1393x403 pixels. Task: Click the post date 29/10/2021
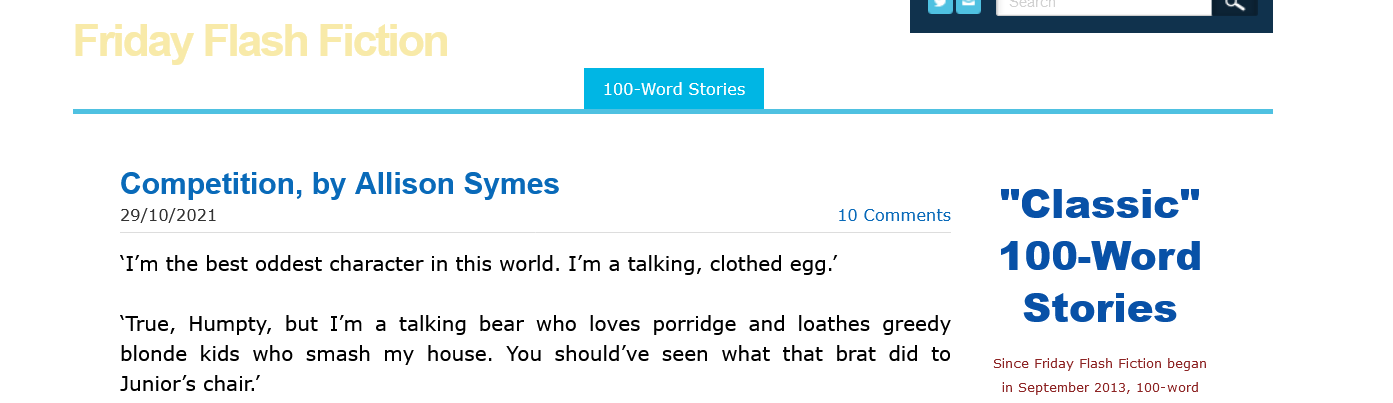168,215
